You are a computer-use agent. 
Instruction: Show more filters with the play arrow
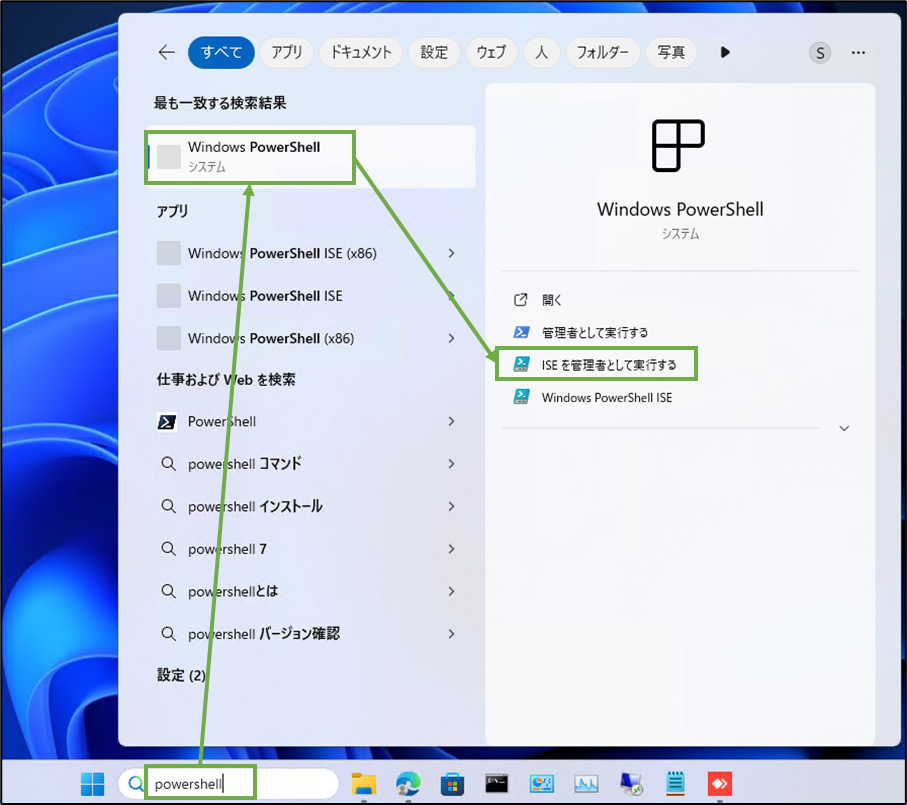(725, 53)
